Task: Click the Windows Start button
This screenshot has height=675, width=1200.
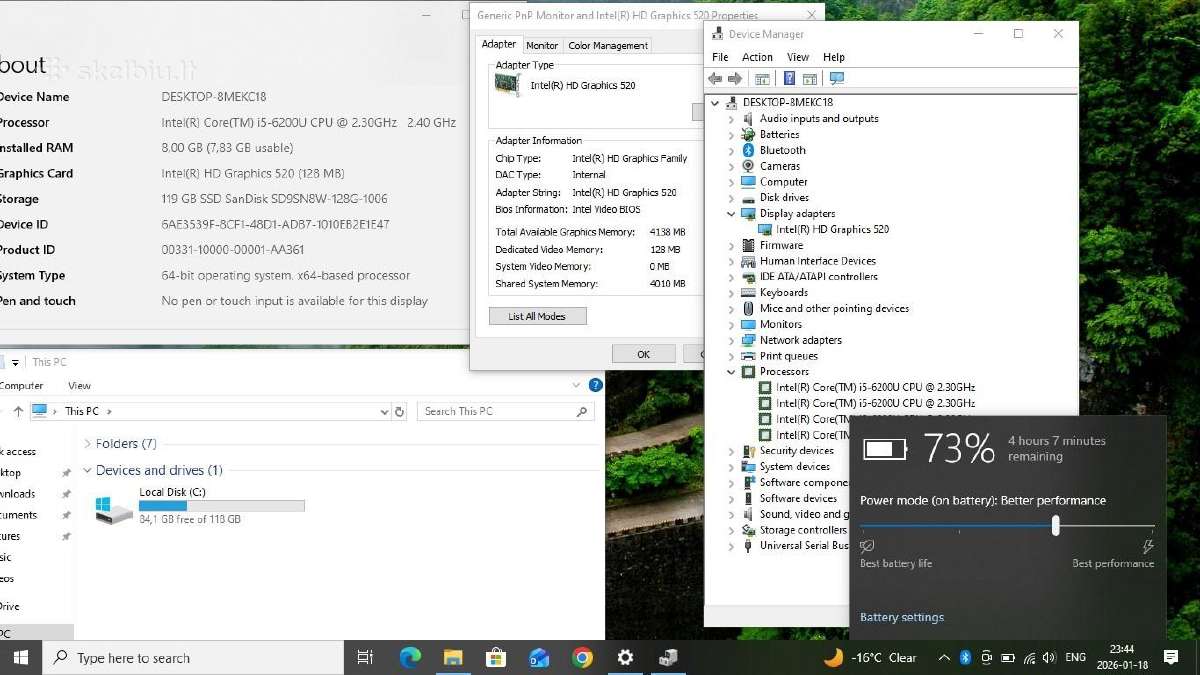Action: (x=21, y=657)
